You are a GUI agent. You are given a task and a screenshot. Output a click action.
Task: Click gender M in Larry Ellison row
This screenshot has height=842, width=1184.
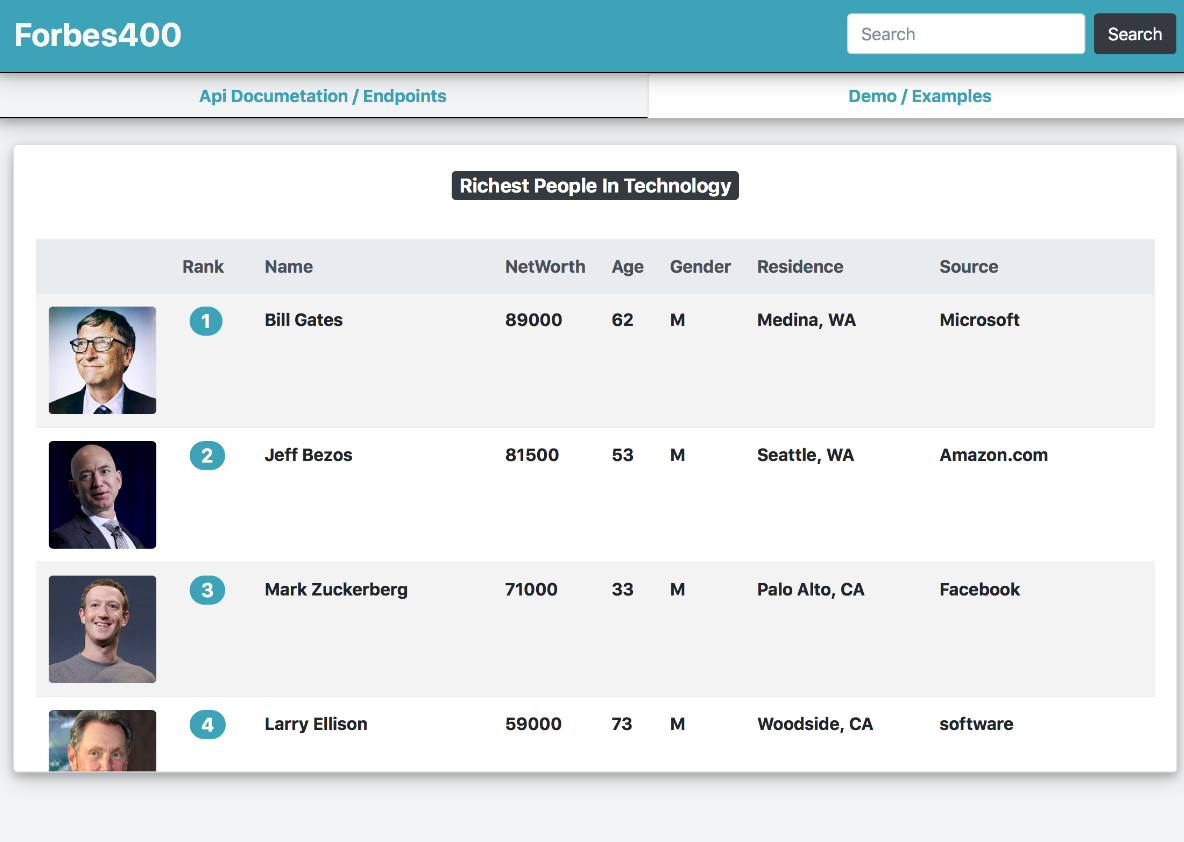coord(677,723)
